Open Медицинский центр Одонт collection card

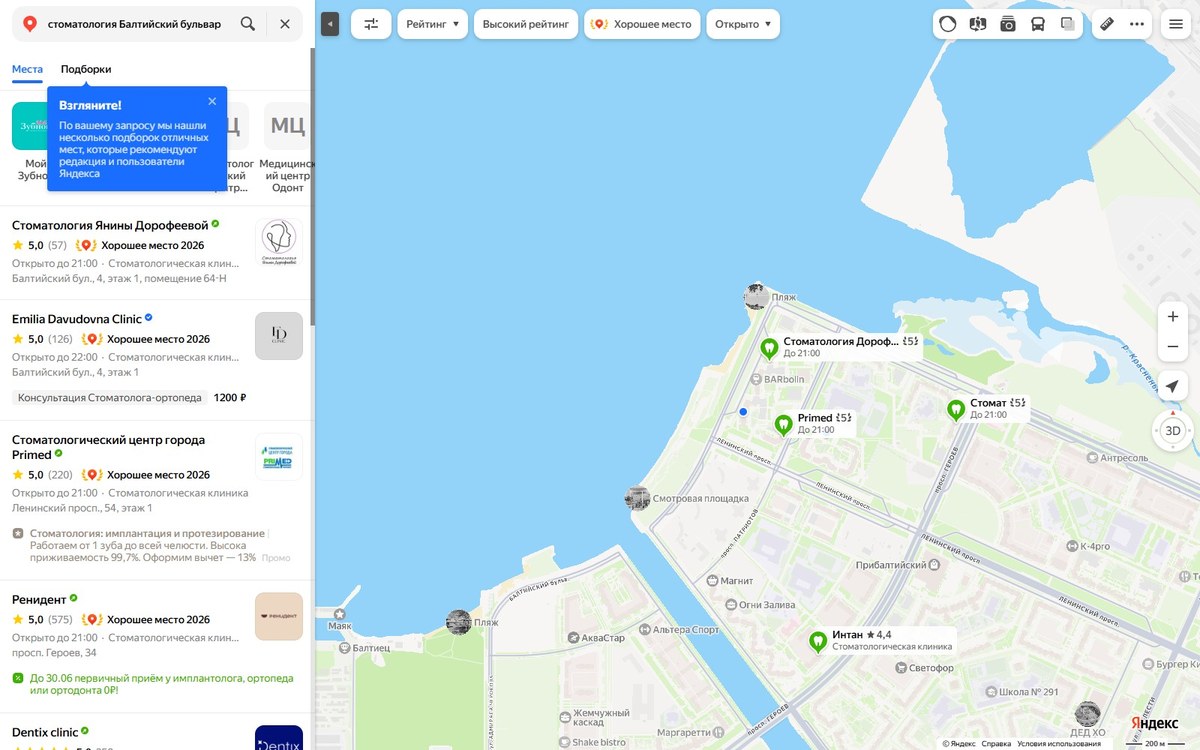[x=287, y=146]
